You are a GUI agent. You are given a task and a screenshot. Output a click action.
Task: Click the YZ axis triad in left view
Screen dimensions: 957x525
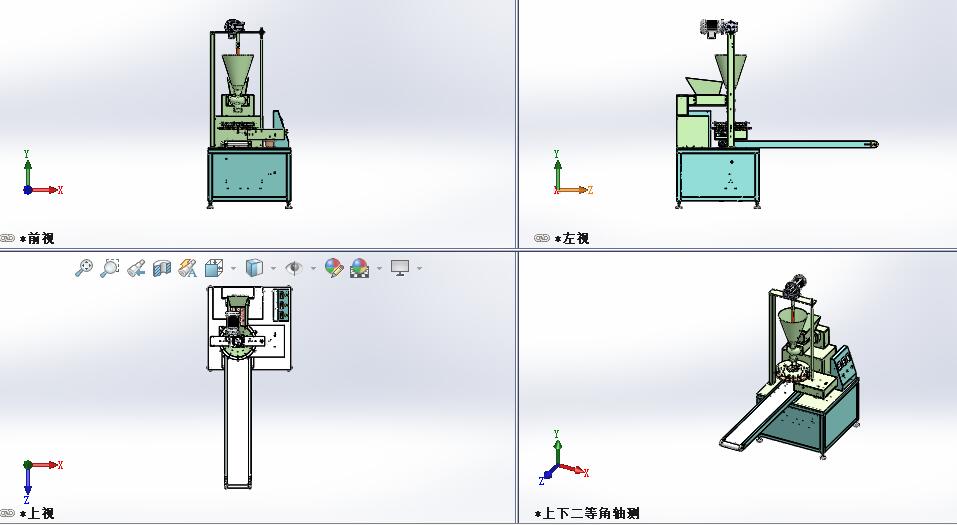572,173
